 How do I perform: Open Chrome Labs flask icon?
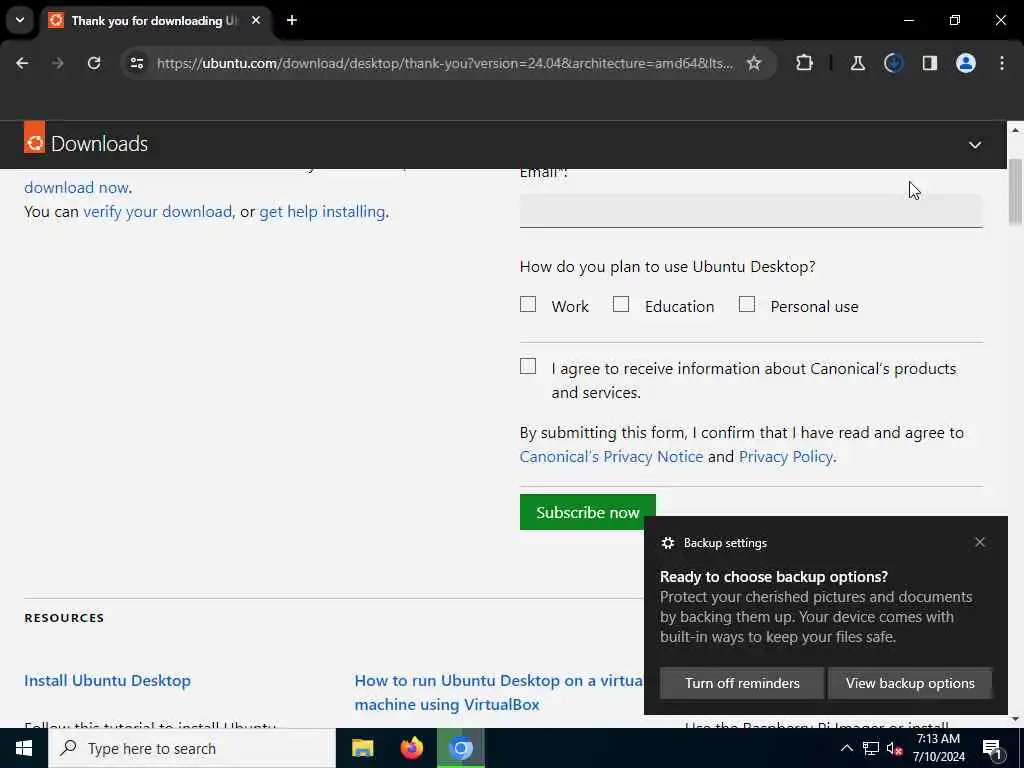(x=857, y=63)
